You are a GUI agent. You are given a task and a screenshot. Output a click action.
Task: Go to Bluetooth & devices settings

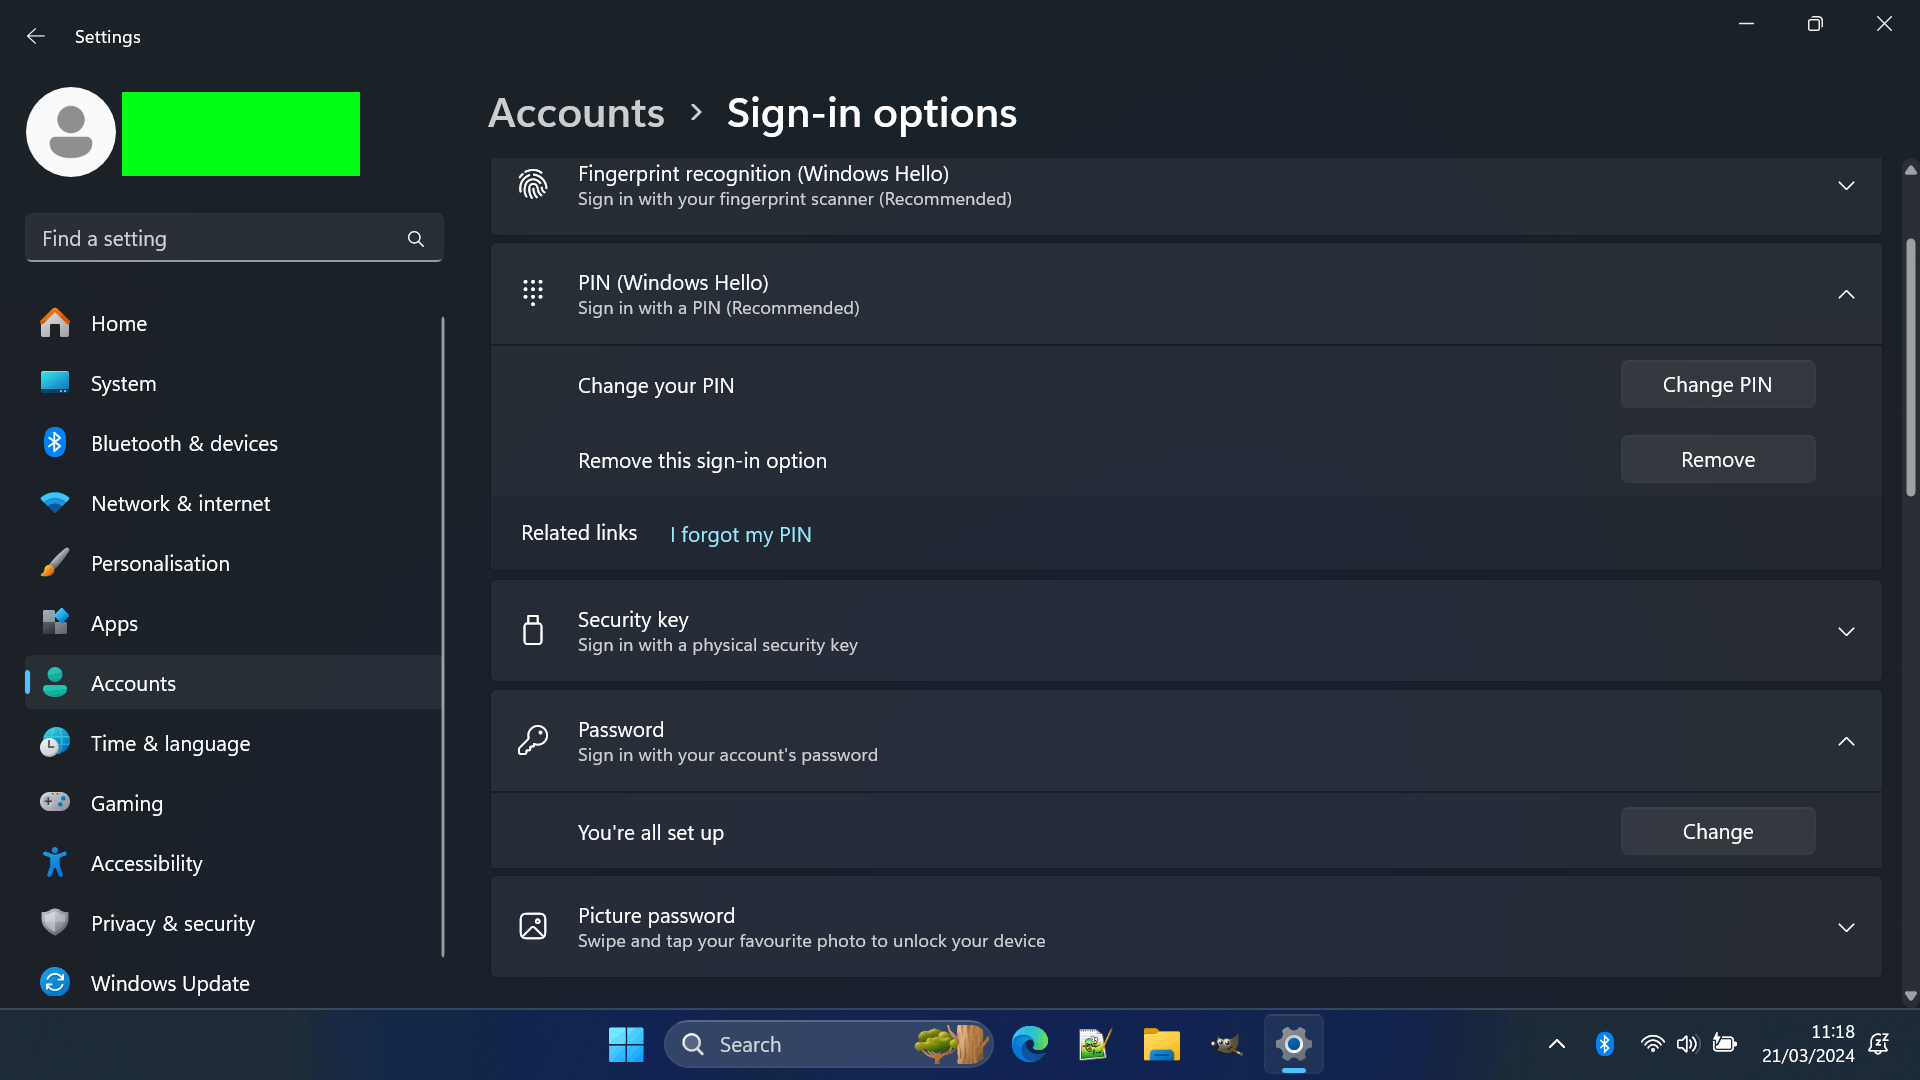click(184, 443)
